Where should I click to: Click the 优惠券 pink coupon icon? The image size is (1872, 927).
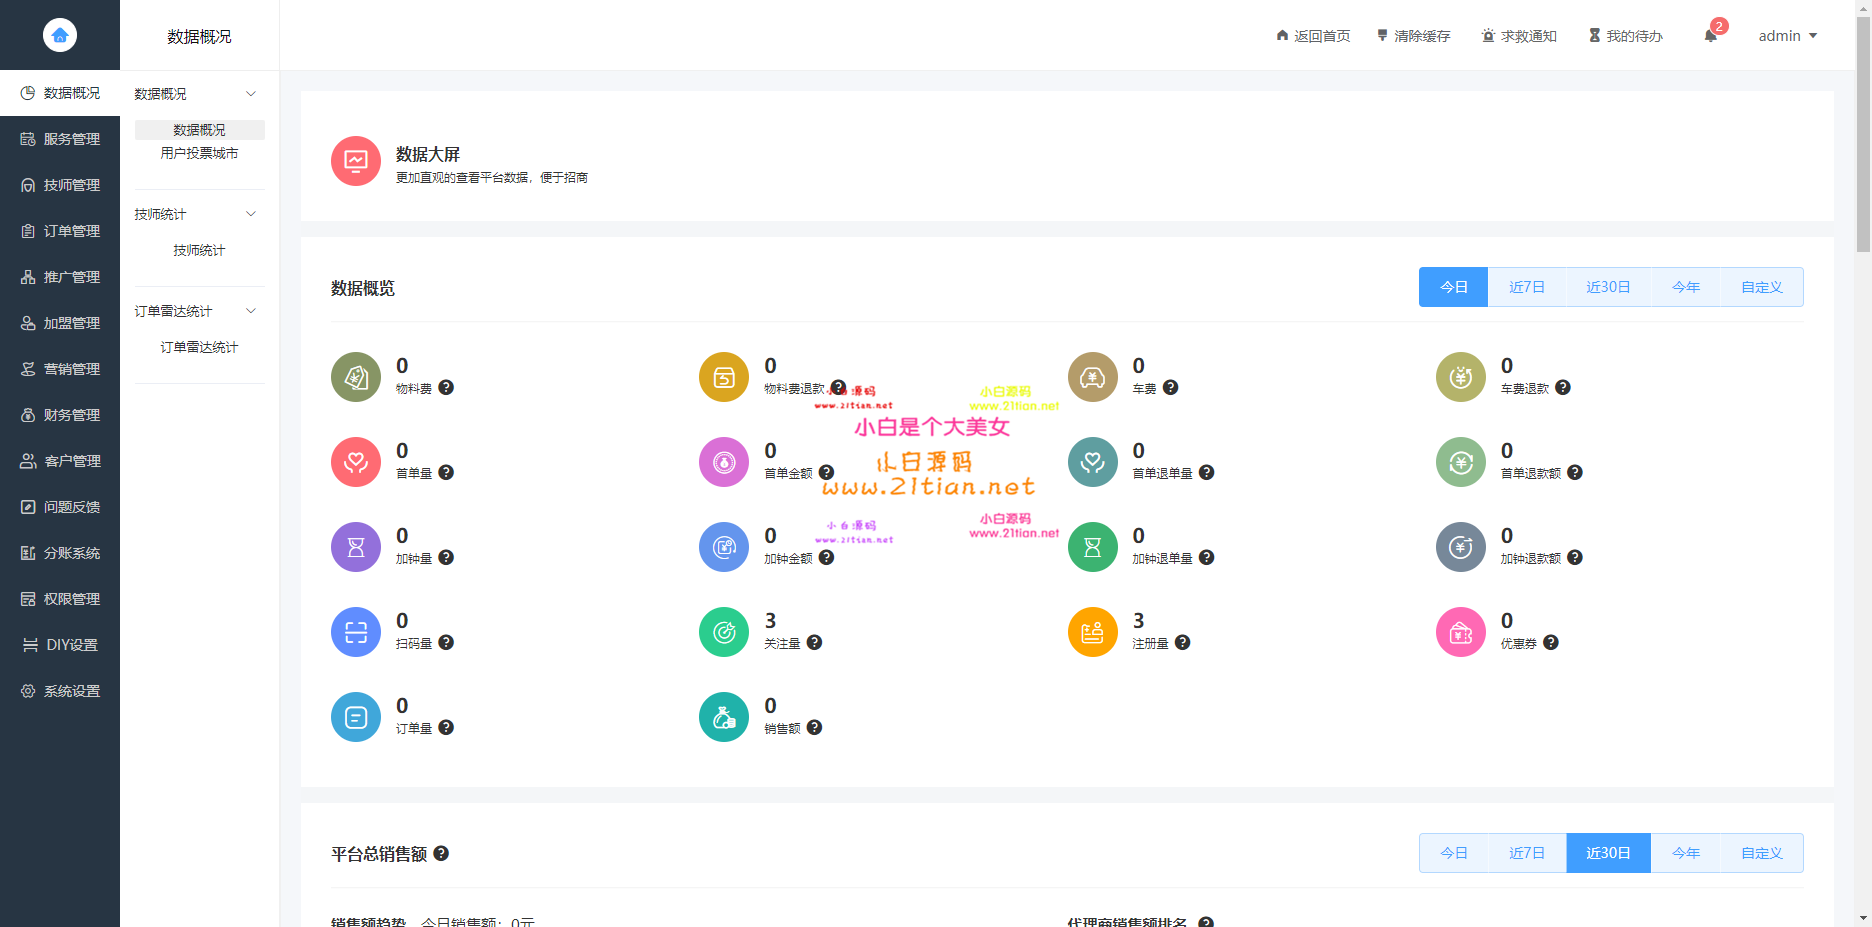point(1461,632)
